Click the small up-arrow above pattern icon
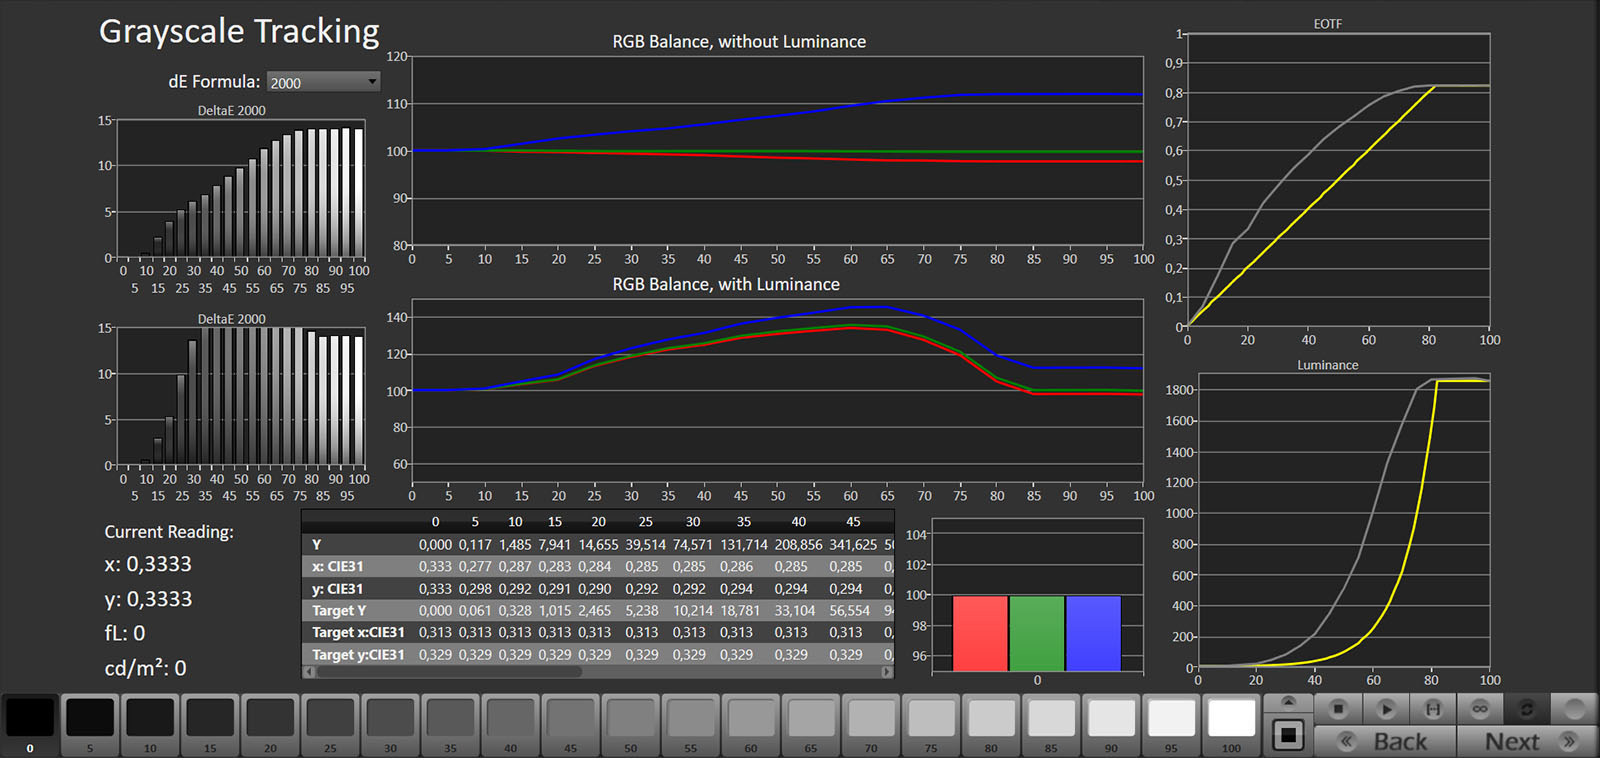 pyautogui.click(x=1288, y=702)
